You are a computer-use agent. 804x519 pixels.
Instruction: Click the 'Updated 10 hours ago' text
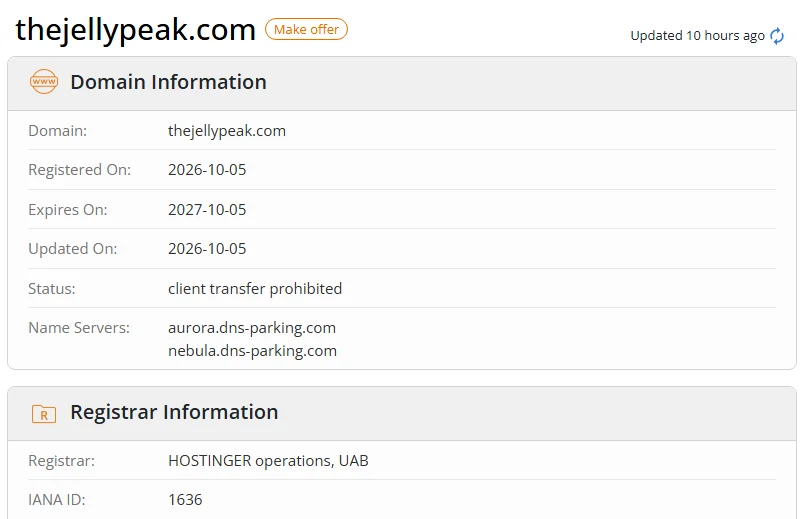697,36
